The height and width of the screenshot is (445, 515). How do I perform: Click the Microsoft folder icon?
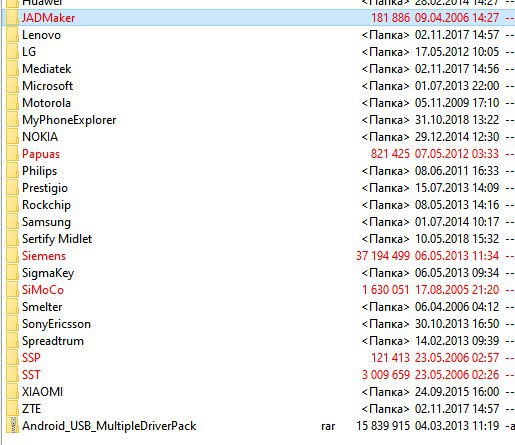[12, 86]
